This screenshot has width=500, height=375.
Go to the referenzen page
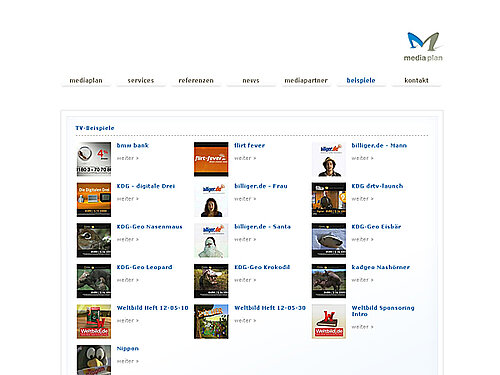(x=196, y=80)
